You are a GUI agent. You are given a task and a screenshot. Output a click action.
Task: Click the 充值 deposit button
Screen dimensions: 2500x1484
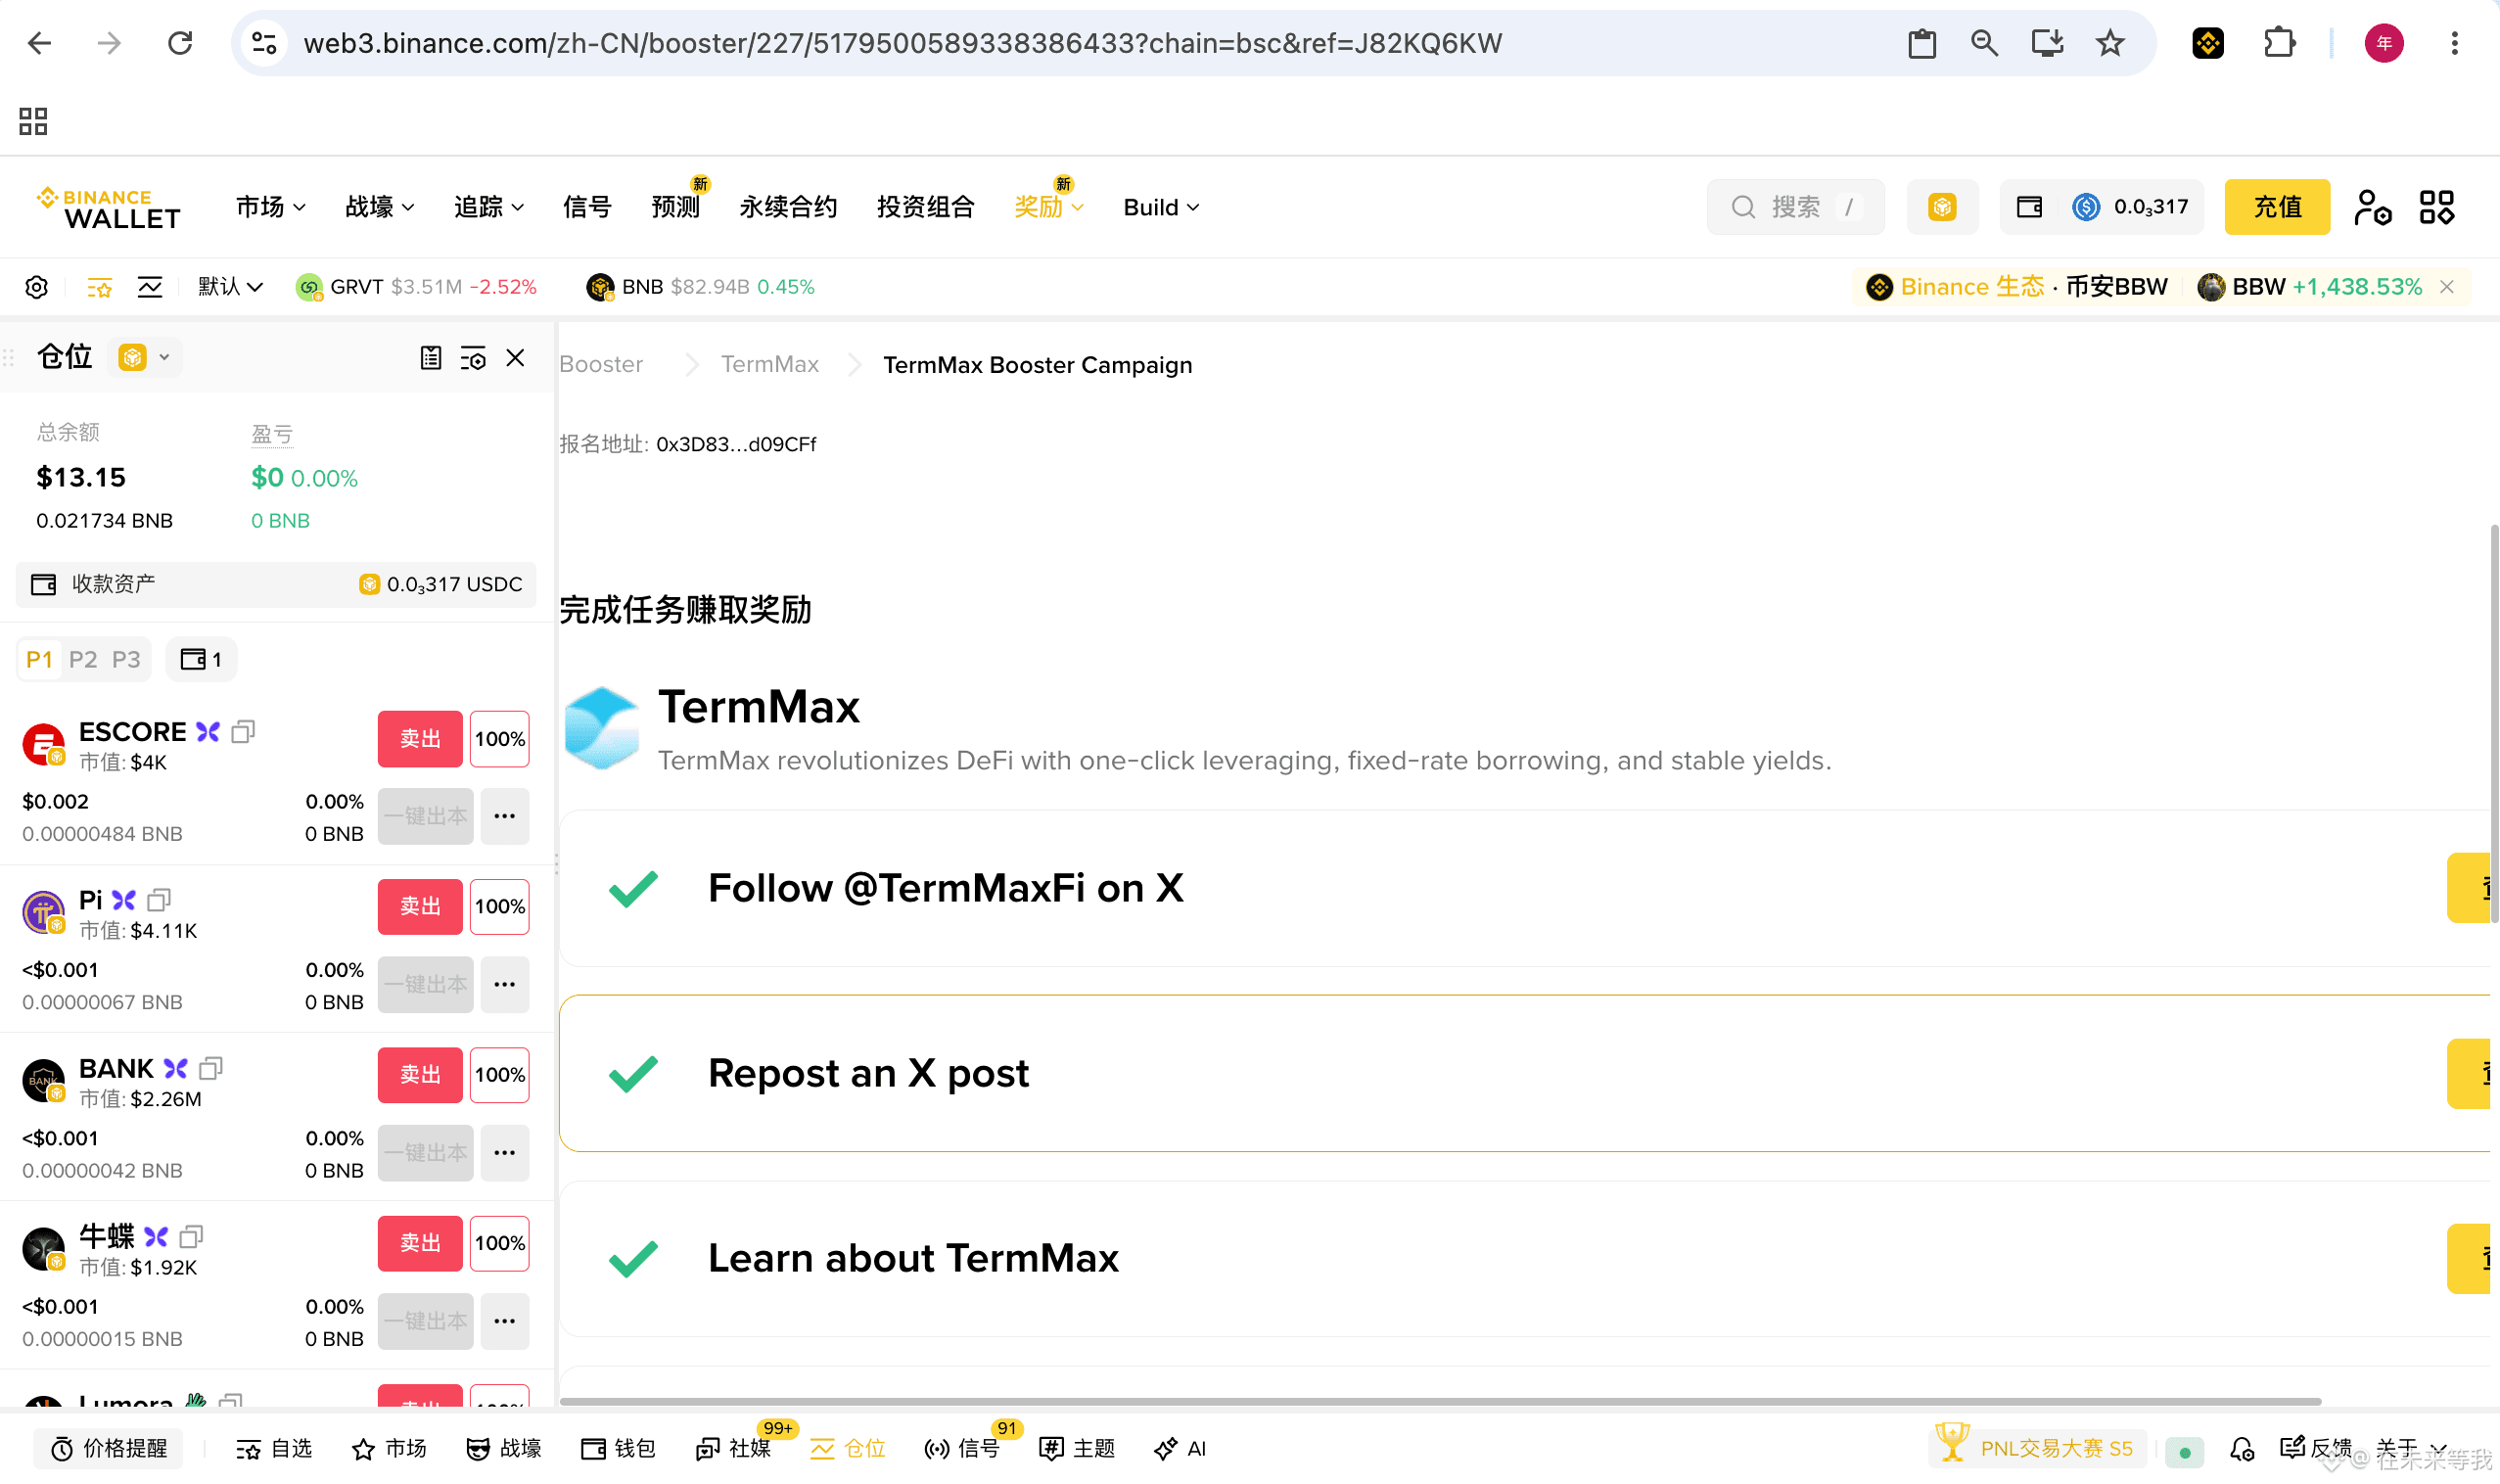2277,207
